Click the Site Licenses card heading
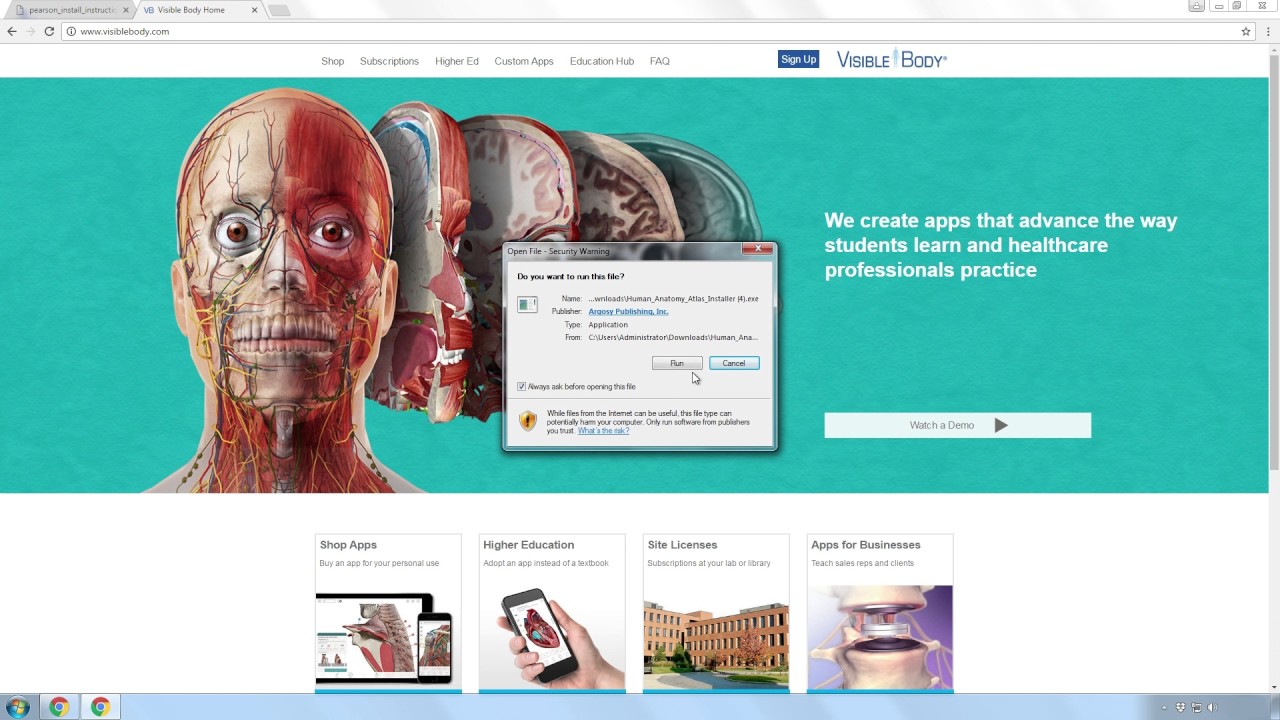 point(682,545)
